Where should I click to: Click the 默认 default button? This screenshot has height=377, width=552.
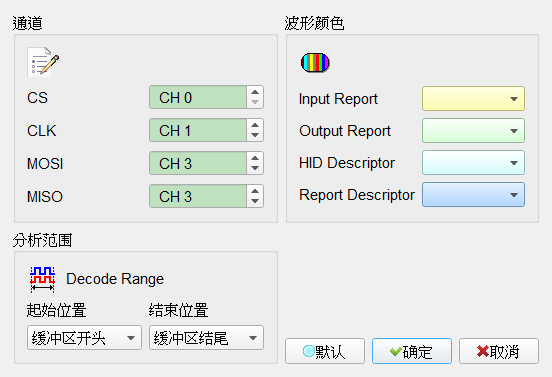pos(325,351)
